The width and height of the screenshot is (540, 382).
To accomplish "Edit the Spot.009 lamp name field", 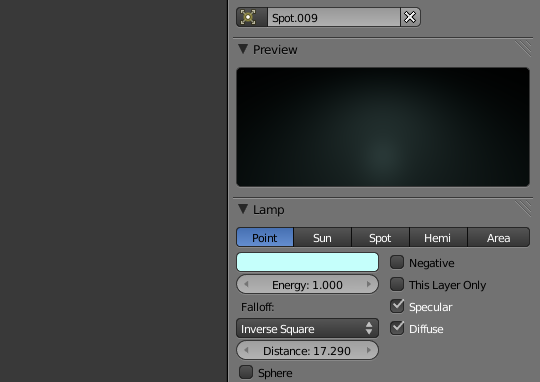I will click(x=334, y=17).
